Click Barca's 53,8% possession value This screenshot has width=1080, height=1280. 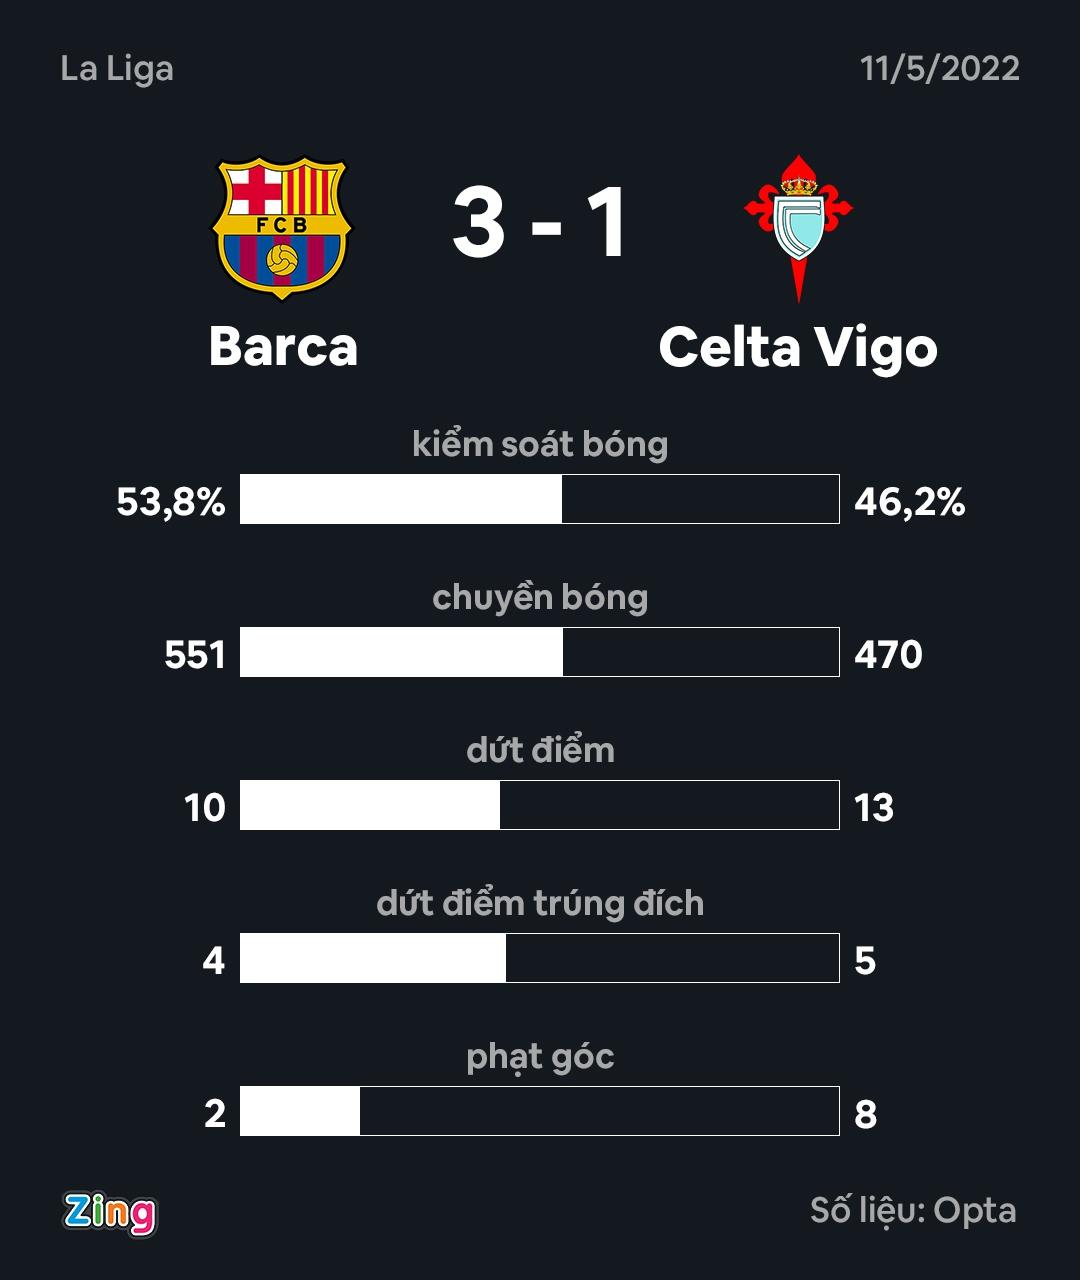171,502
